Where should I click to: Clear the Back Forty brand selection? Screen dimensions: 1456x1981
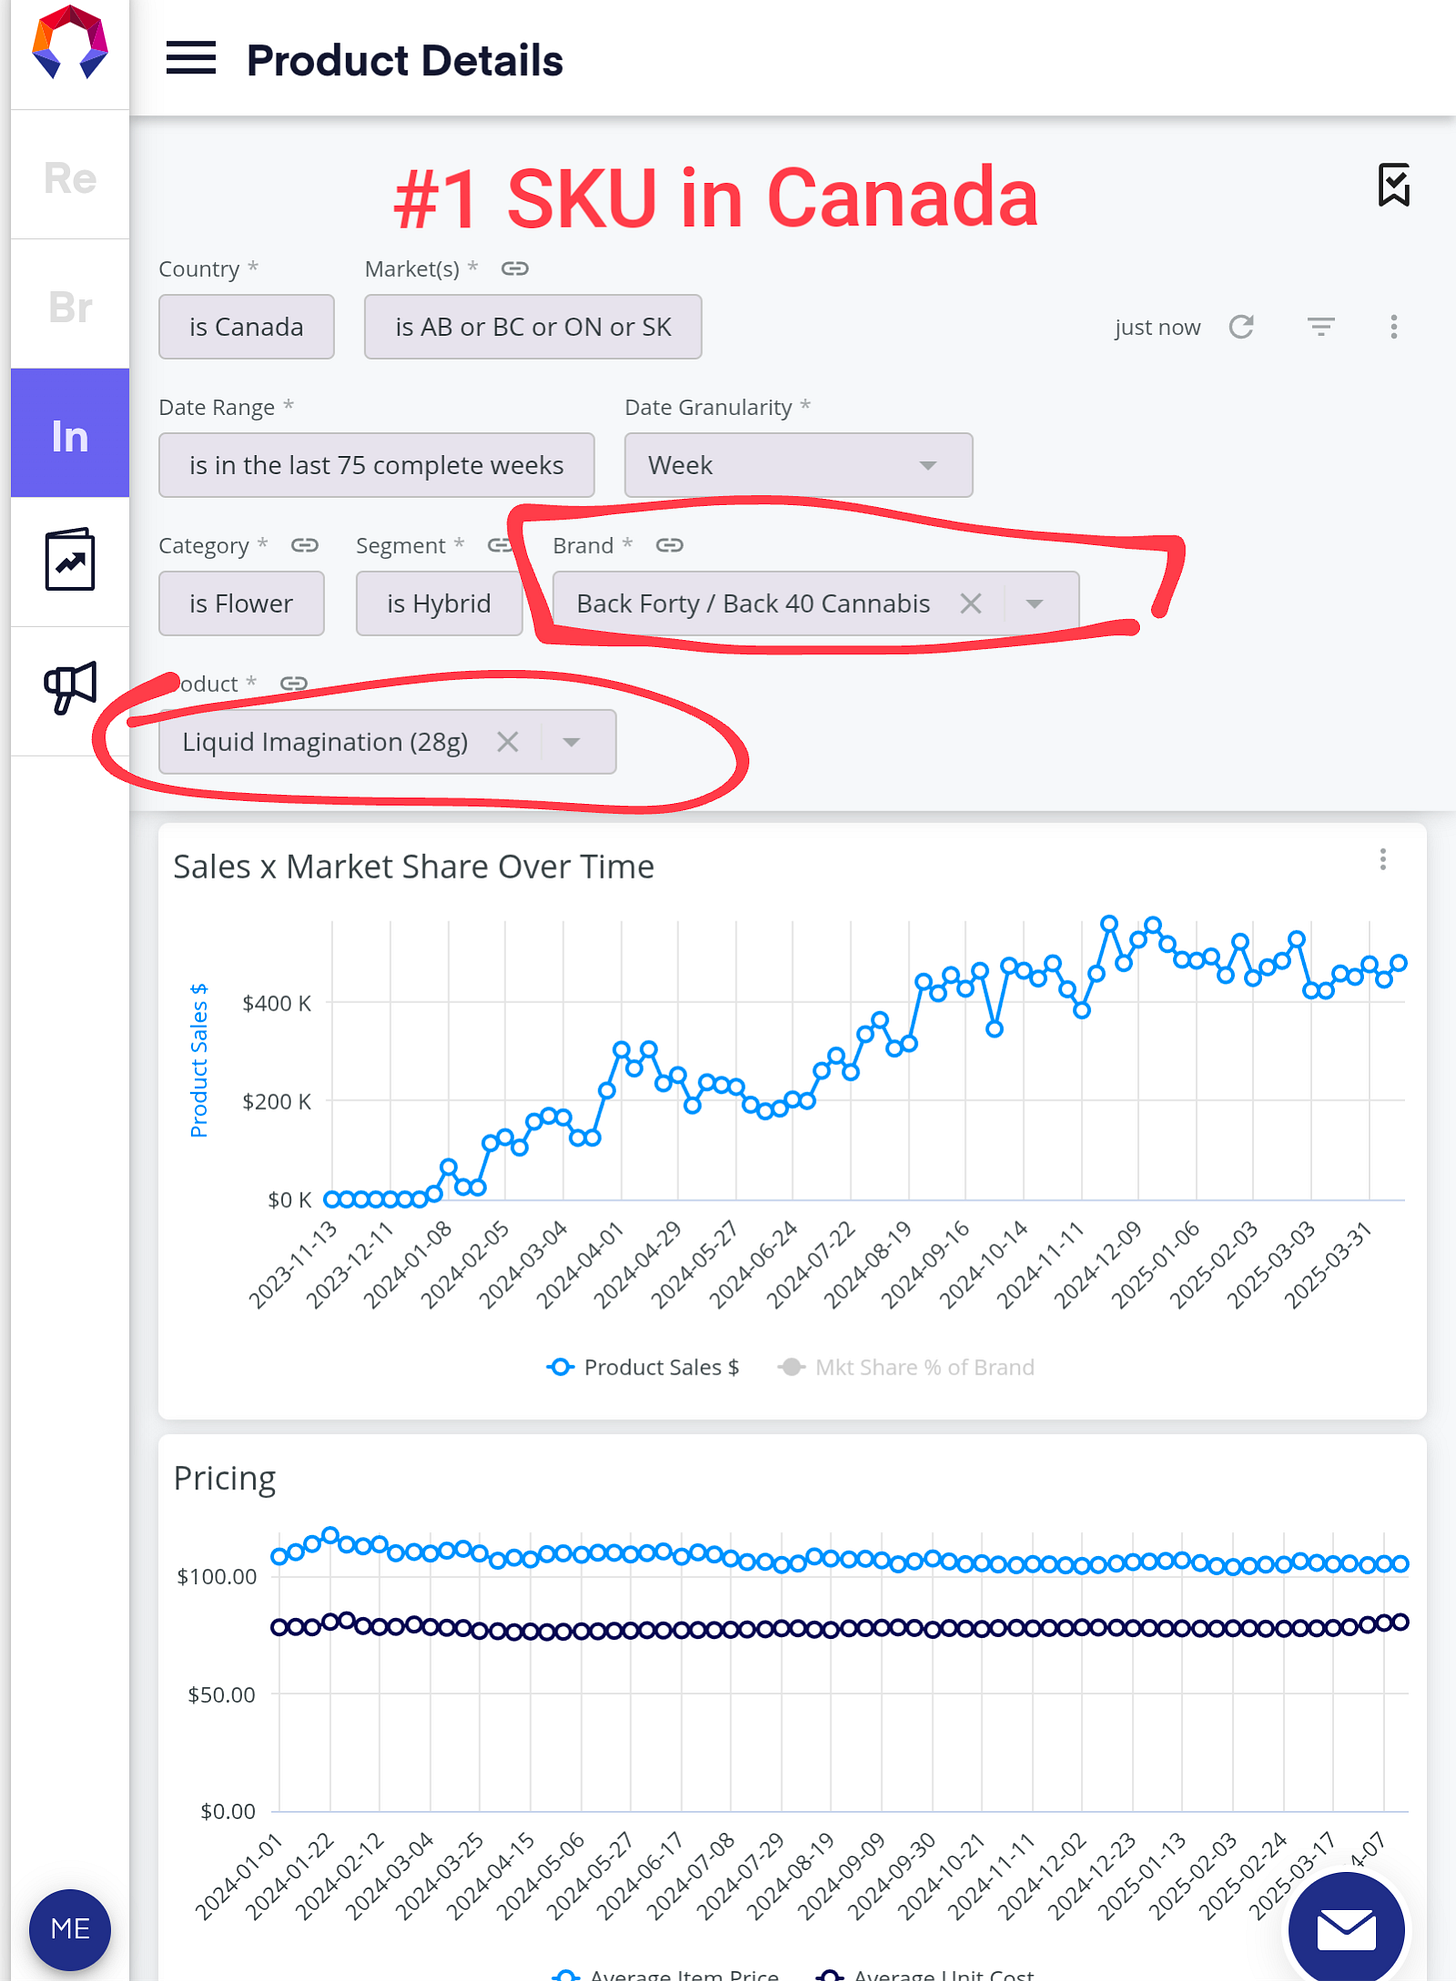coord(970,603)
